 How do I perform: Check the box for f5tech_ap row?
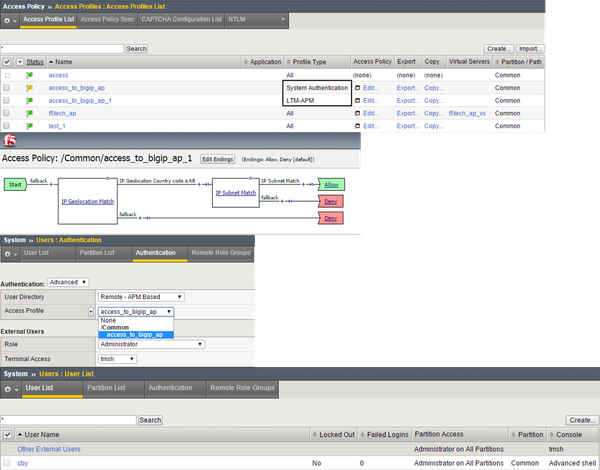pyautogui.click(x=6, y=113)
